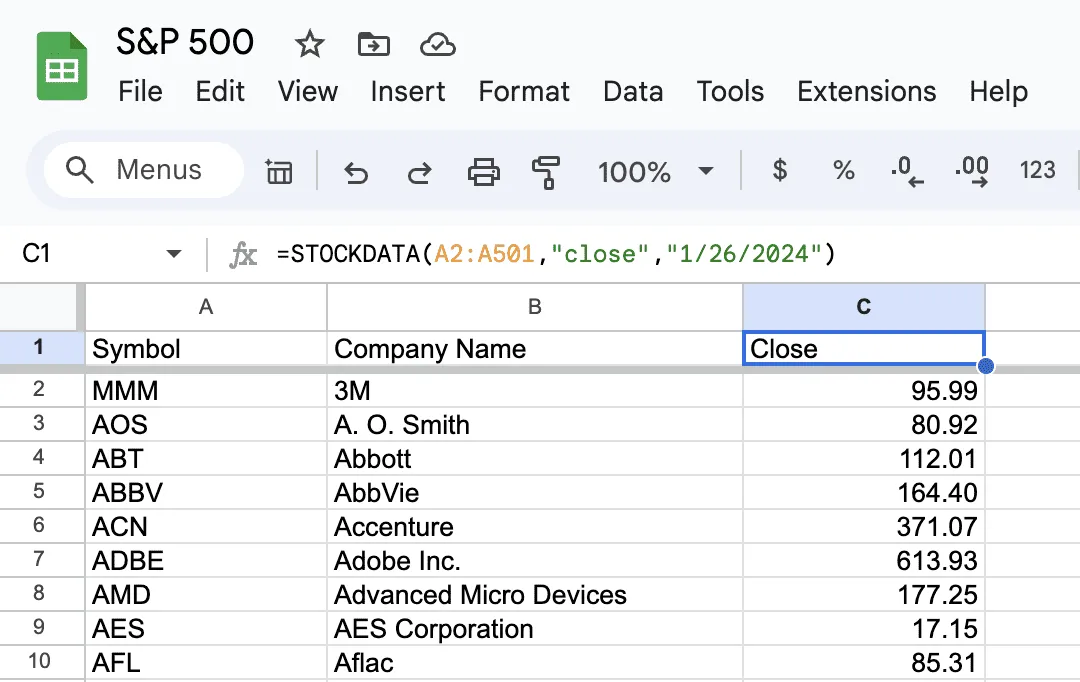Open the View menu

coord(308,91)
